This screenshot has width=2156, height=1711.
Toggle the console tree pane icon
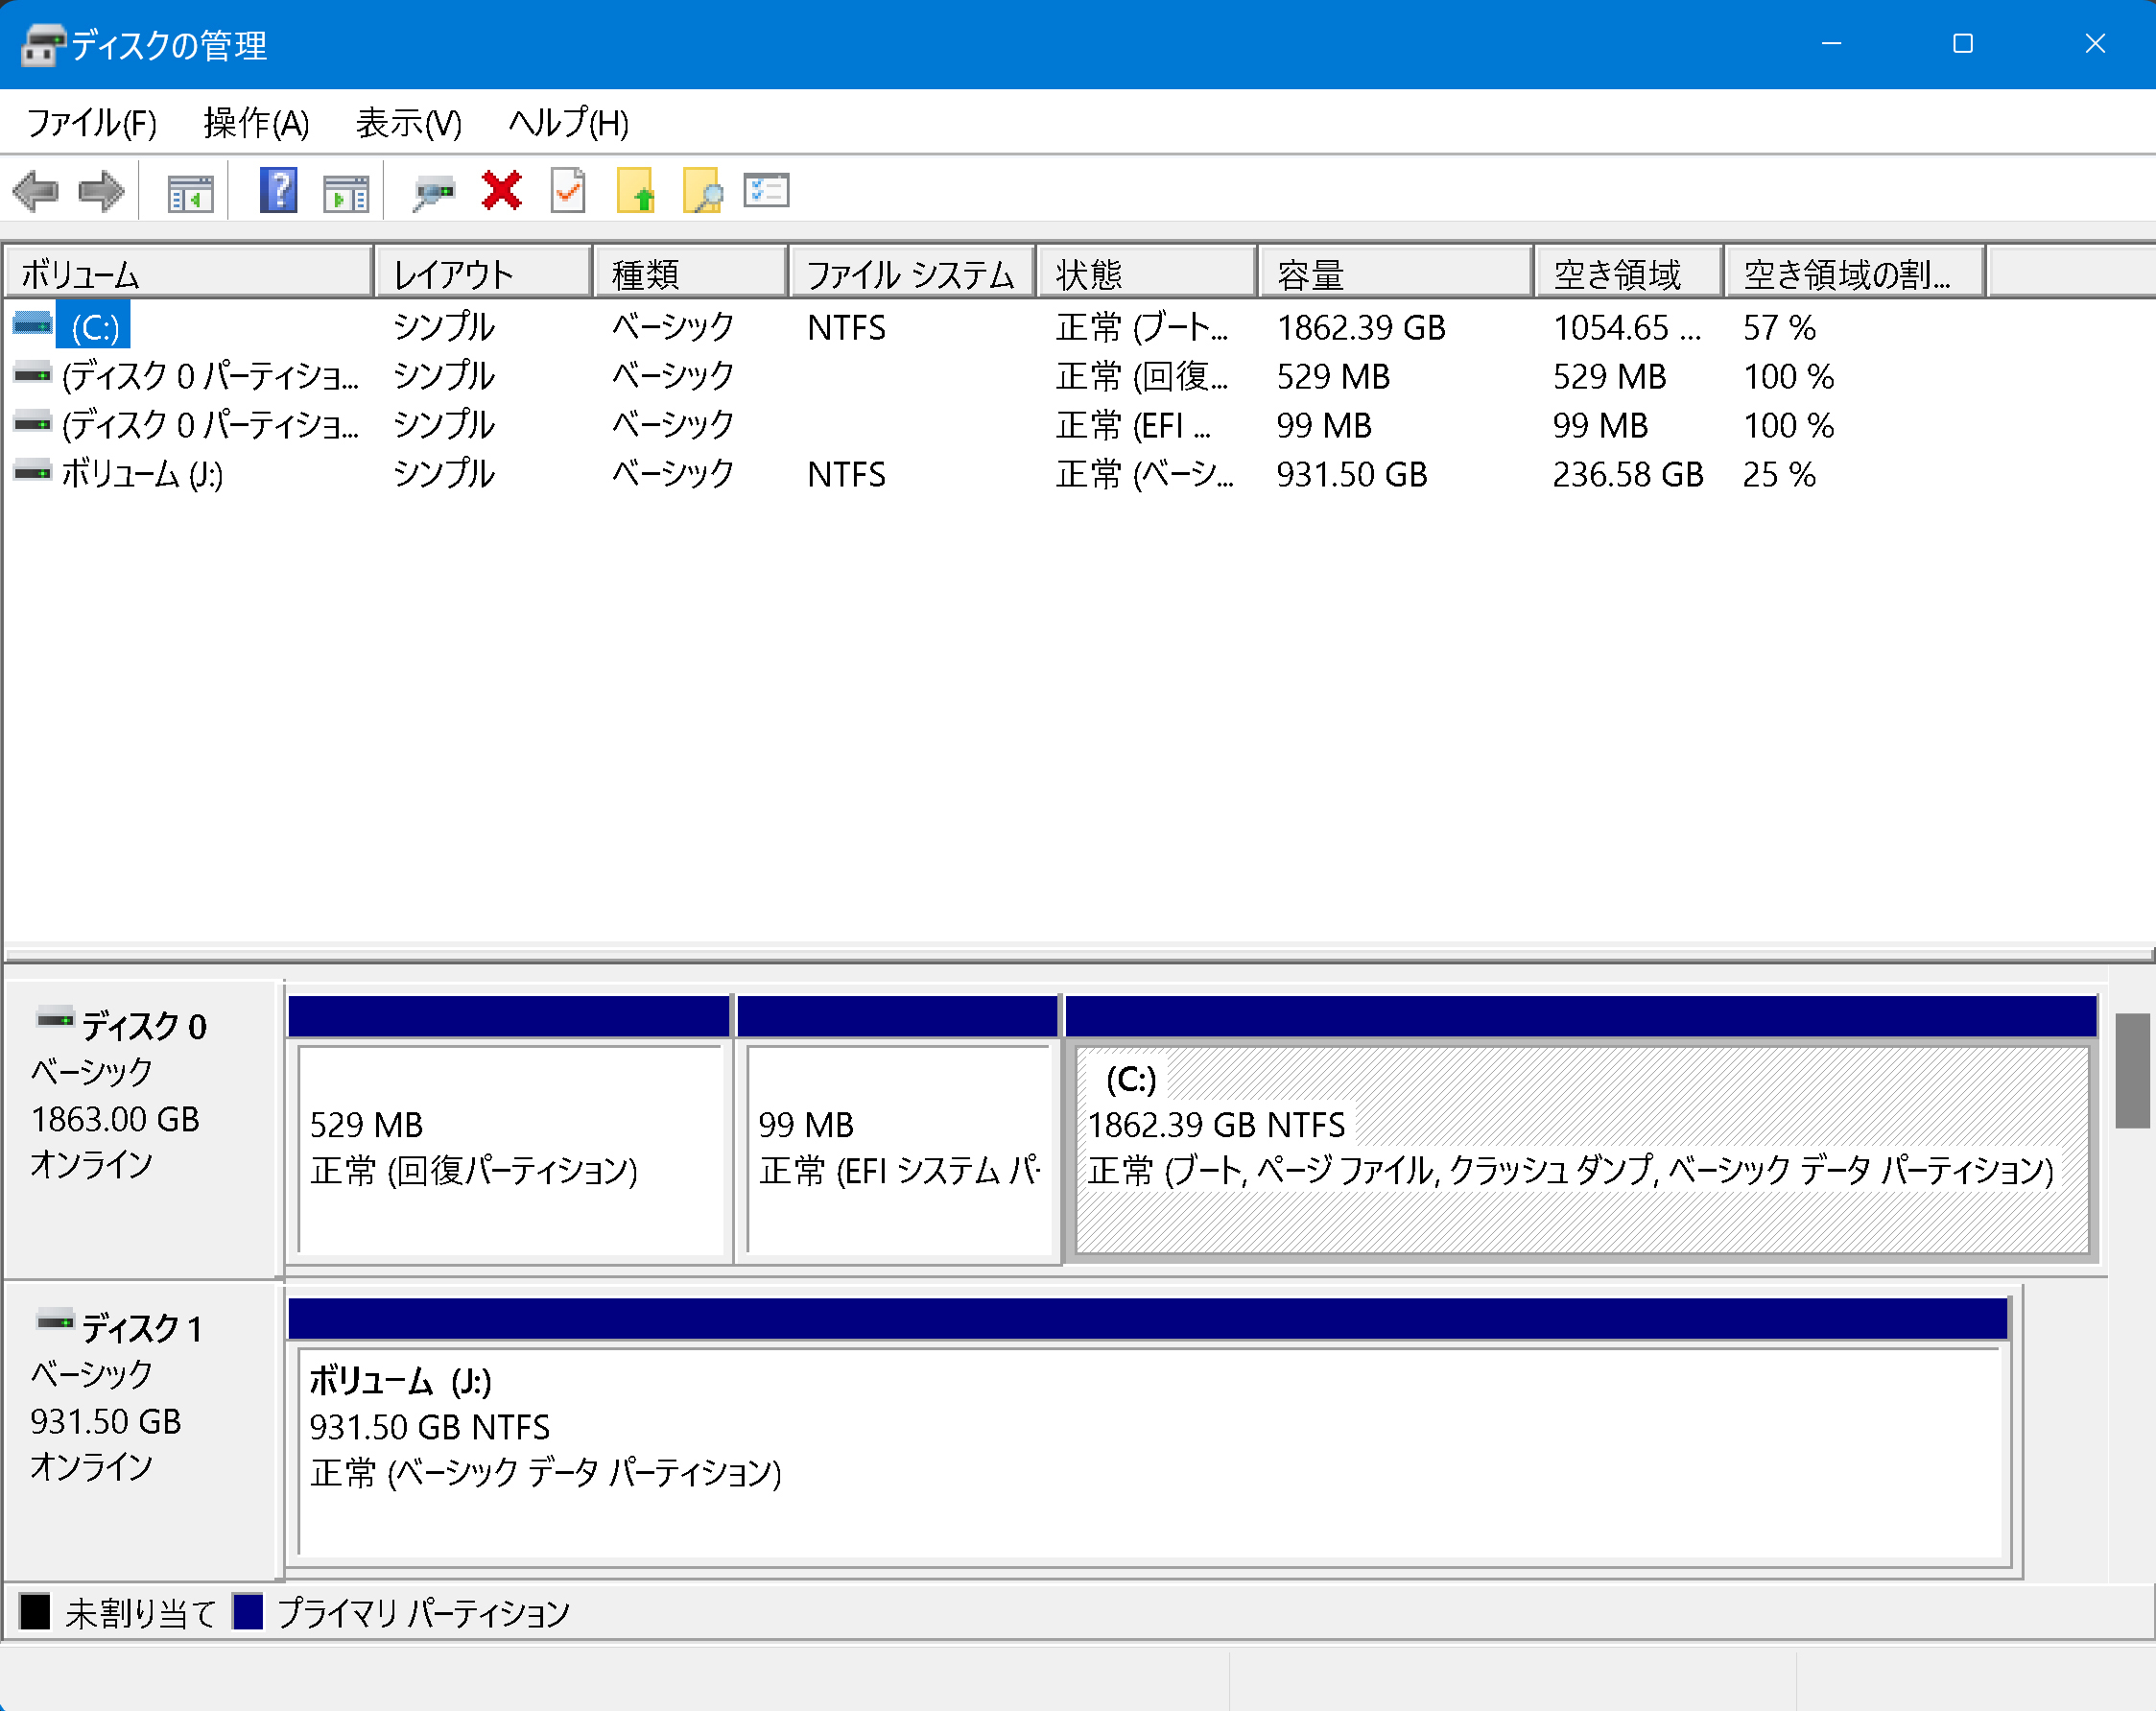190,191
